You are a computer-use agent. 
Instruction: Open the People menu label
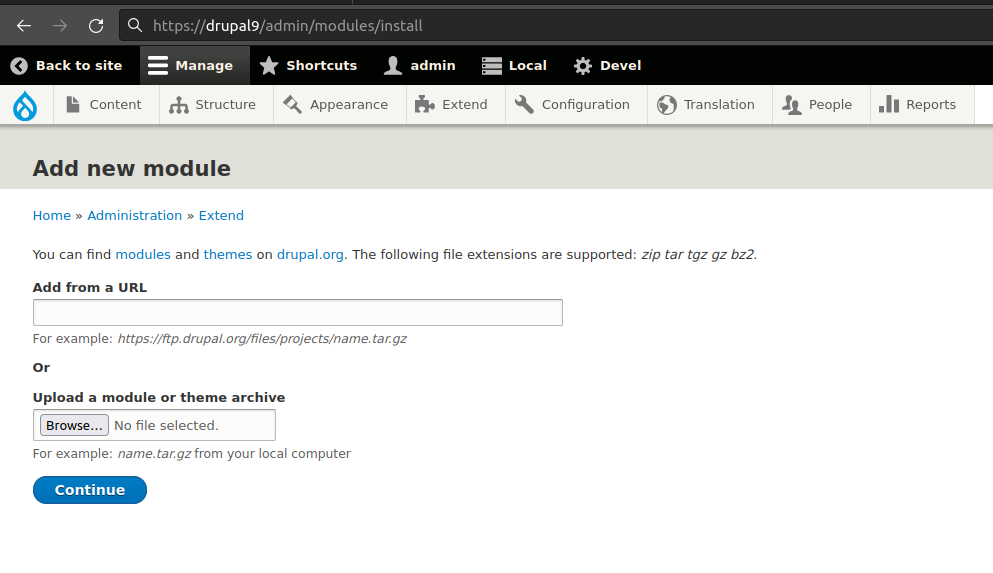click(x=830, y=105)
